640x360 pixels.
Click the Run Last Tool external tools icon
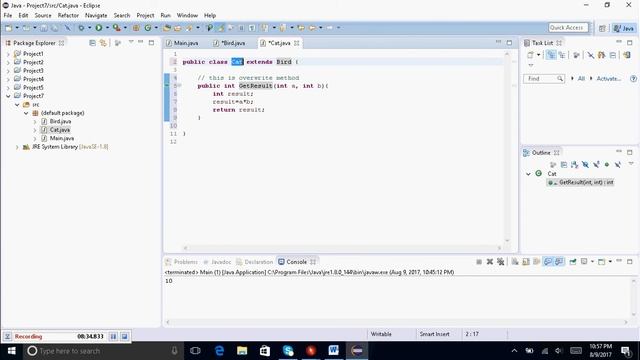coord(117,28)
